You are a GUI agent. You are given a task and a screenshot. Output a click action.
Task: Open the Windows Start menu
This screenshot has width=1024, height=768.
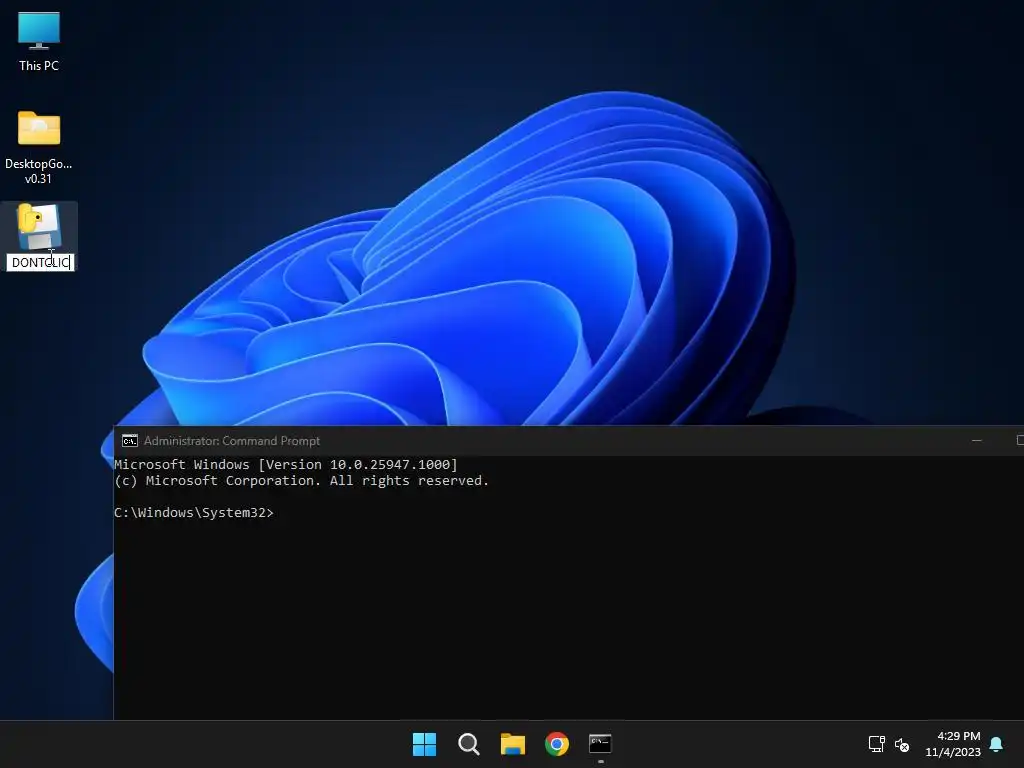point(424,744)
